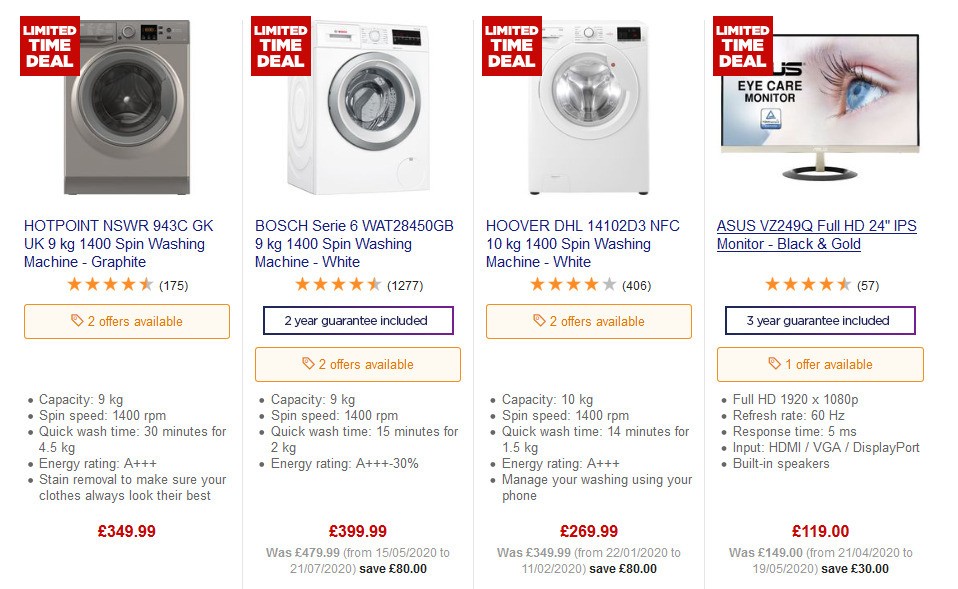Click the LIMITED TIME DEAL badge on the Hotpoint listing
Viewport: 958px width, 589px height.
50,44
